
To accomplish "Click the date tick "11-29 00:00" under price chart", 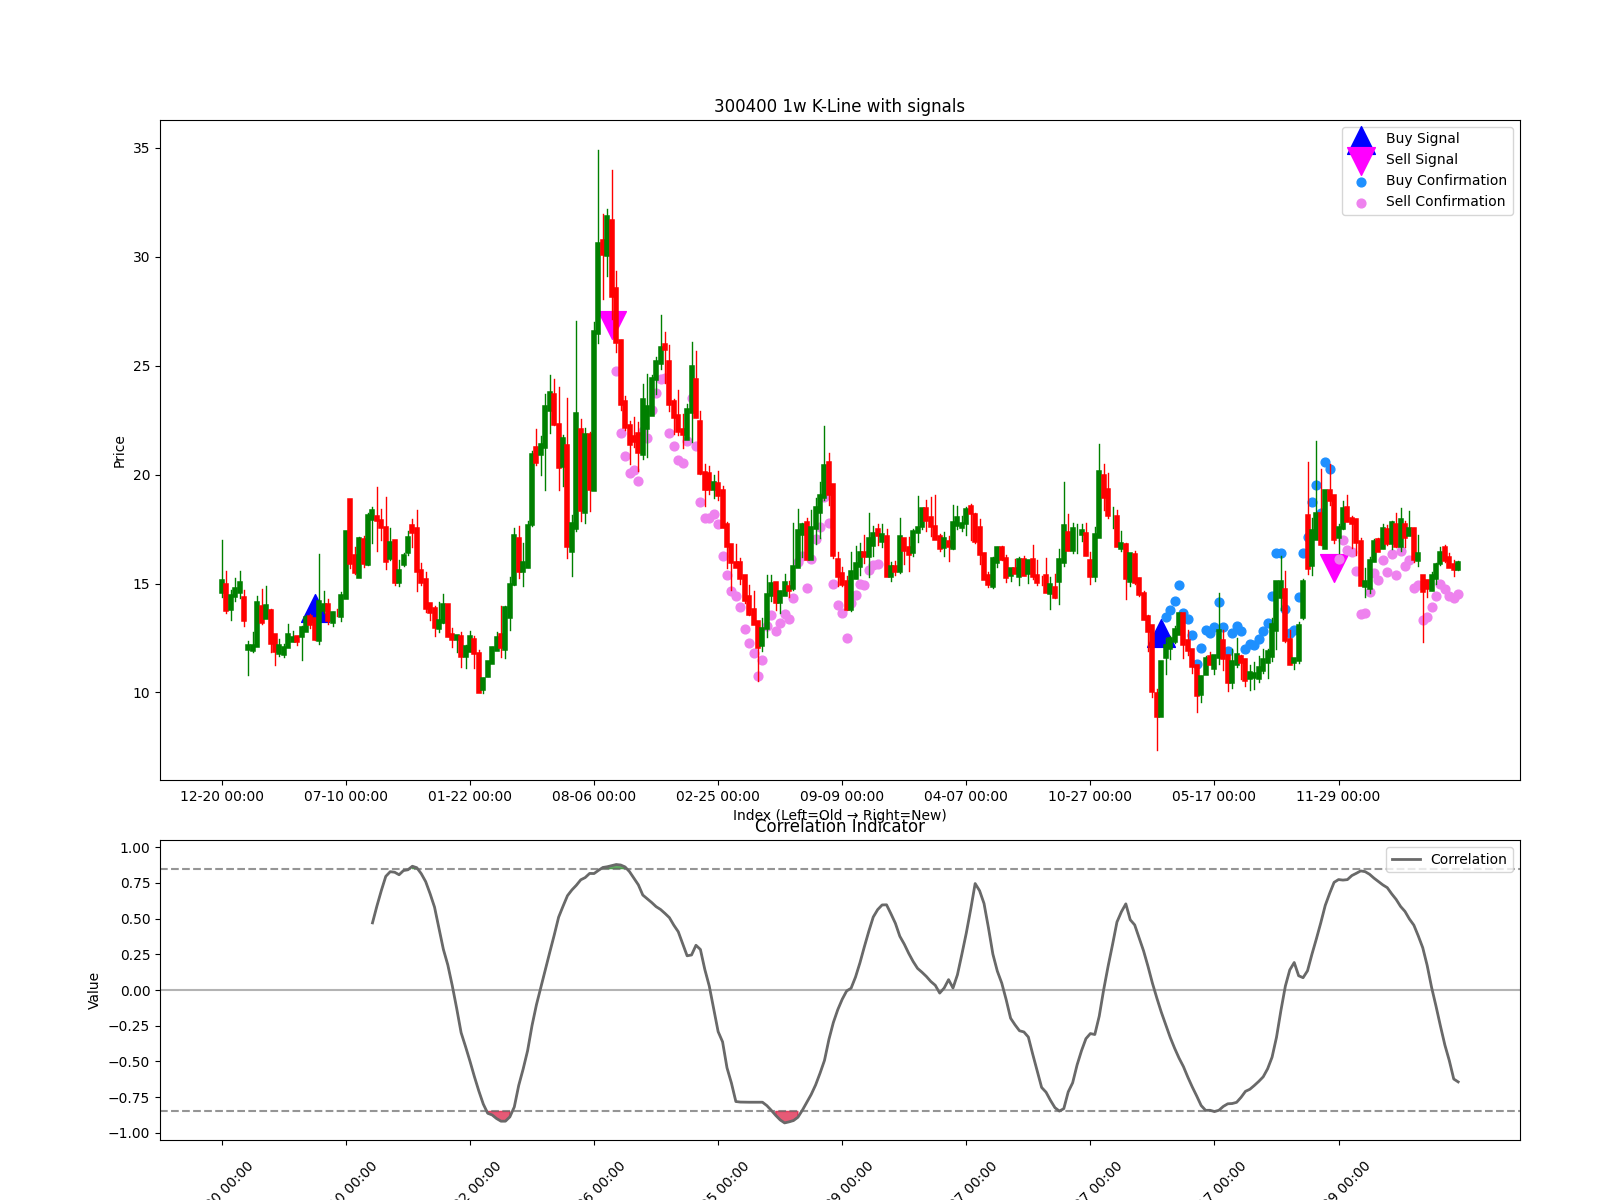I will (x=1338, y=797).
